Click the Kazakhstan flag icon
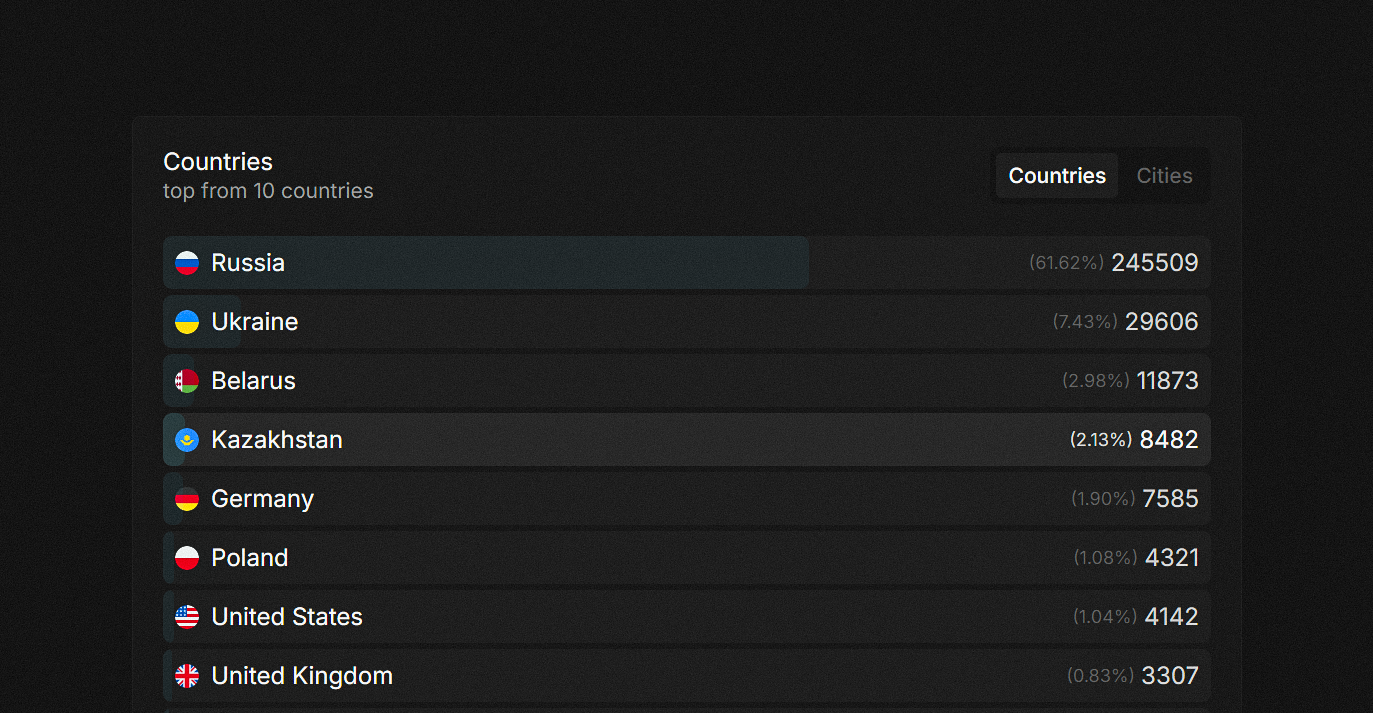 [x=187, y=440]
